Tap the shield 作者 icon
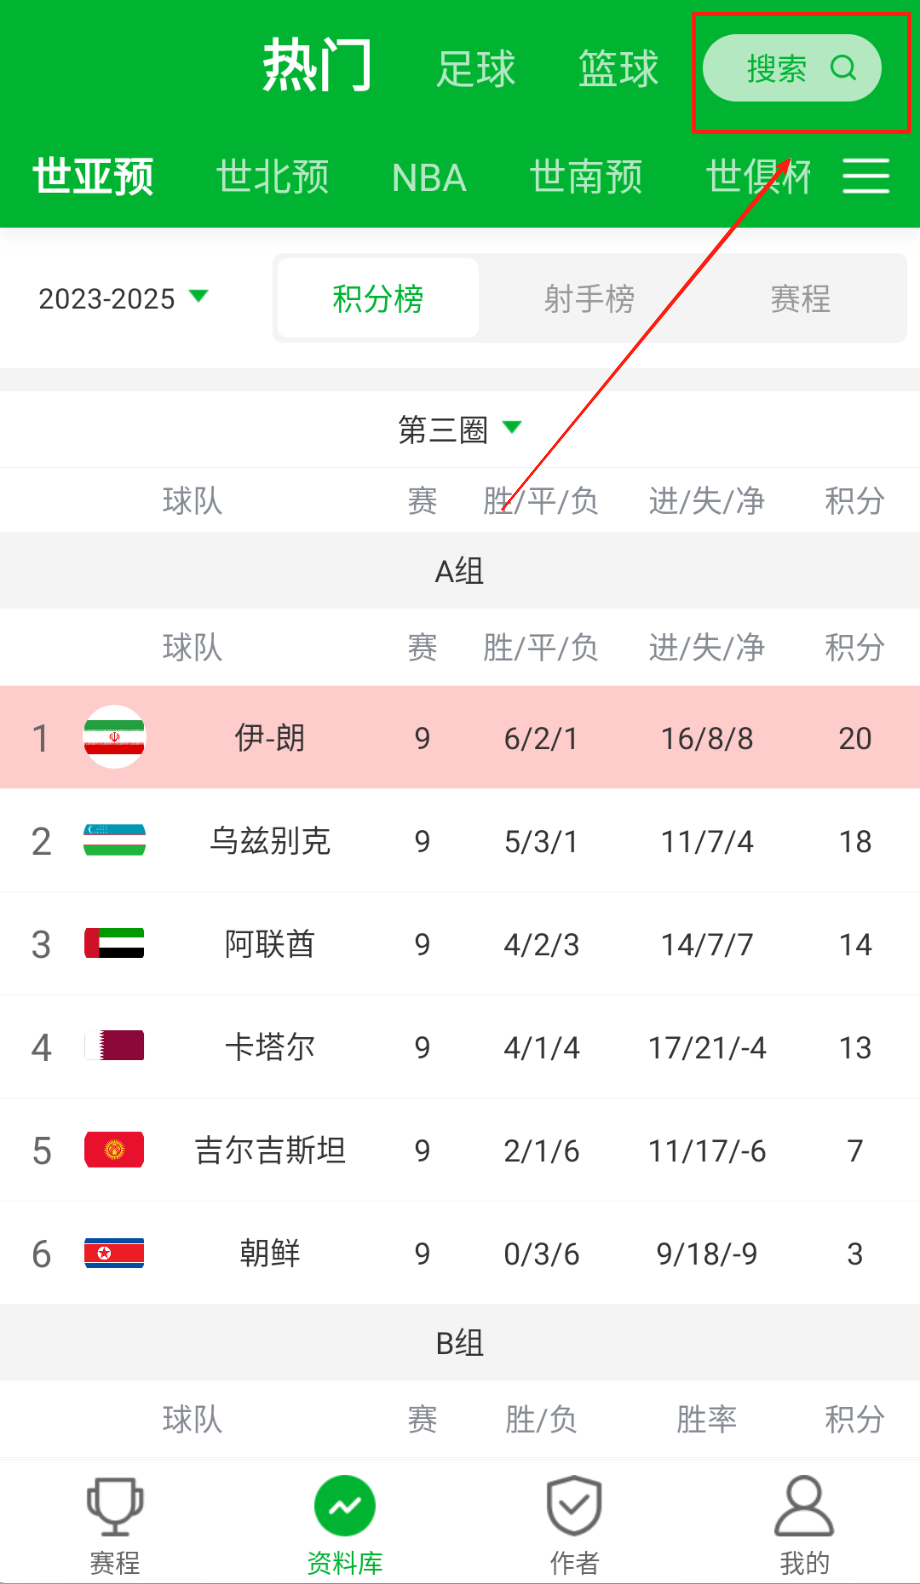Viewport: 920px width, 1584px height. (x=574, y=1506)
